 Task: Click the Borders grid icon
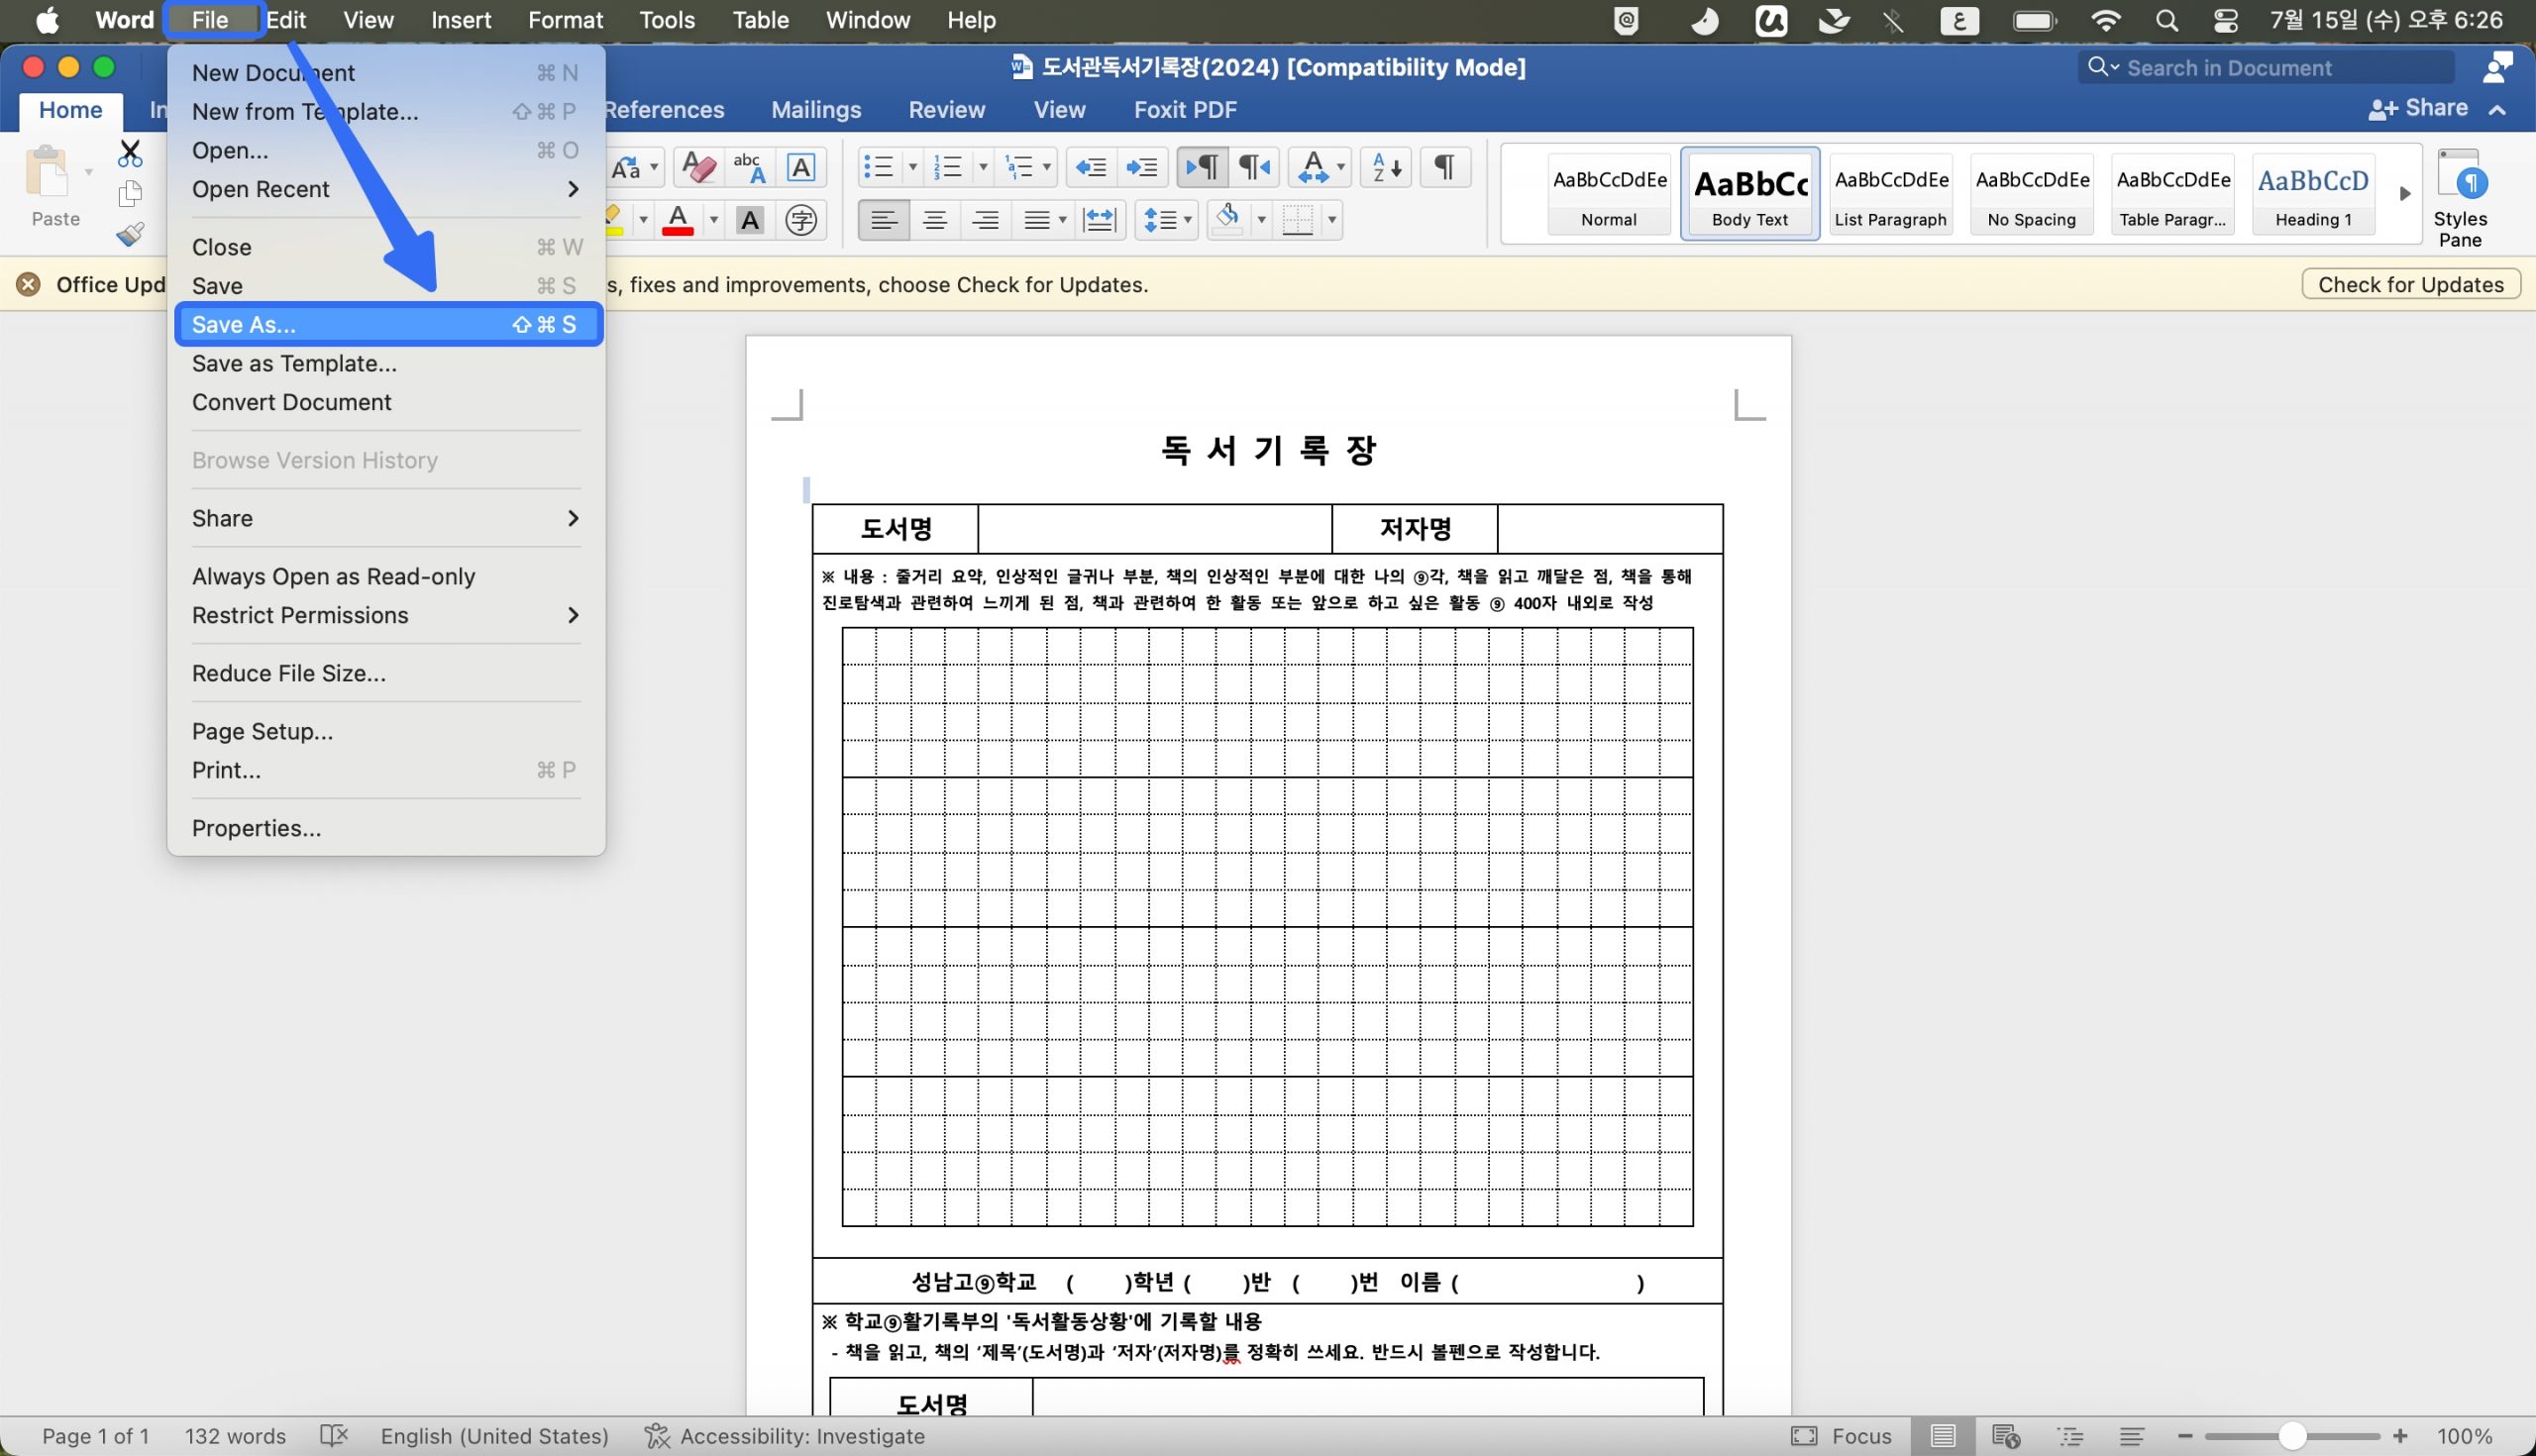pyautogui.click(x=1297, y=220)
